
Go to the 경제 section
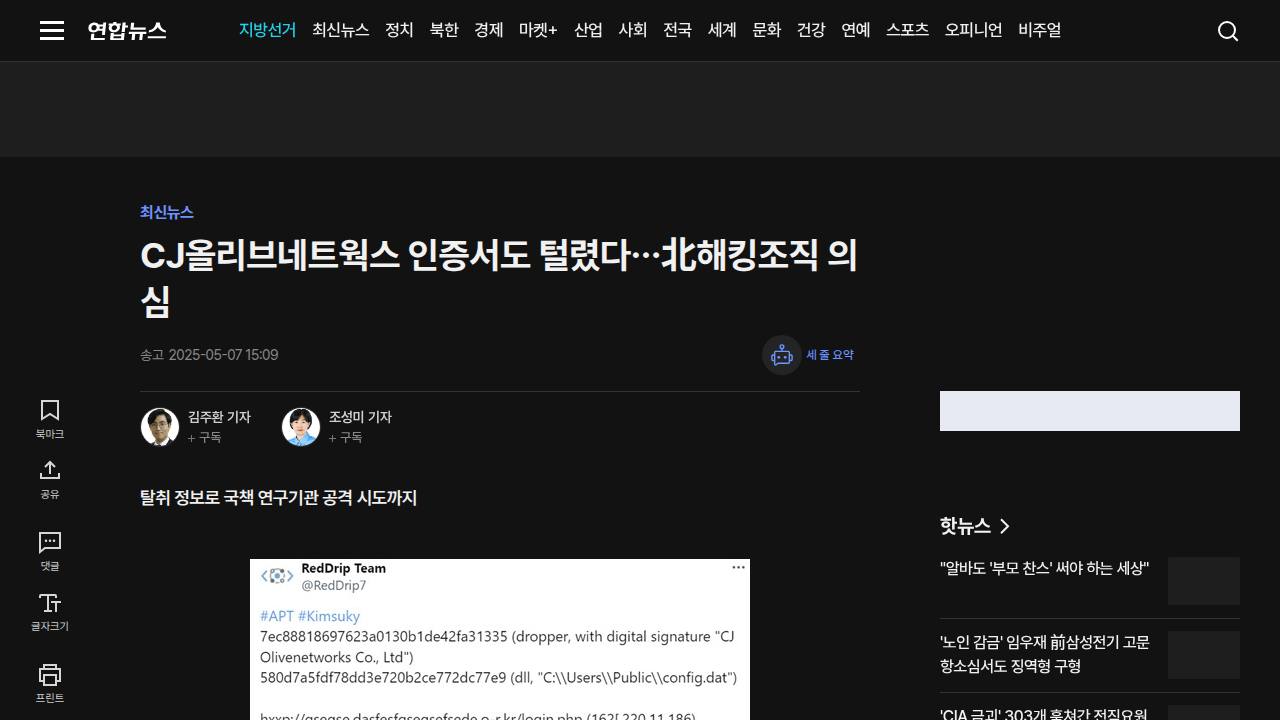489,30
